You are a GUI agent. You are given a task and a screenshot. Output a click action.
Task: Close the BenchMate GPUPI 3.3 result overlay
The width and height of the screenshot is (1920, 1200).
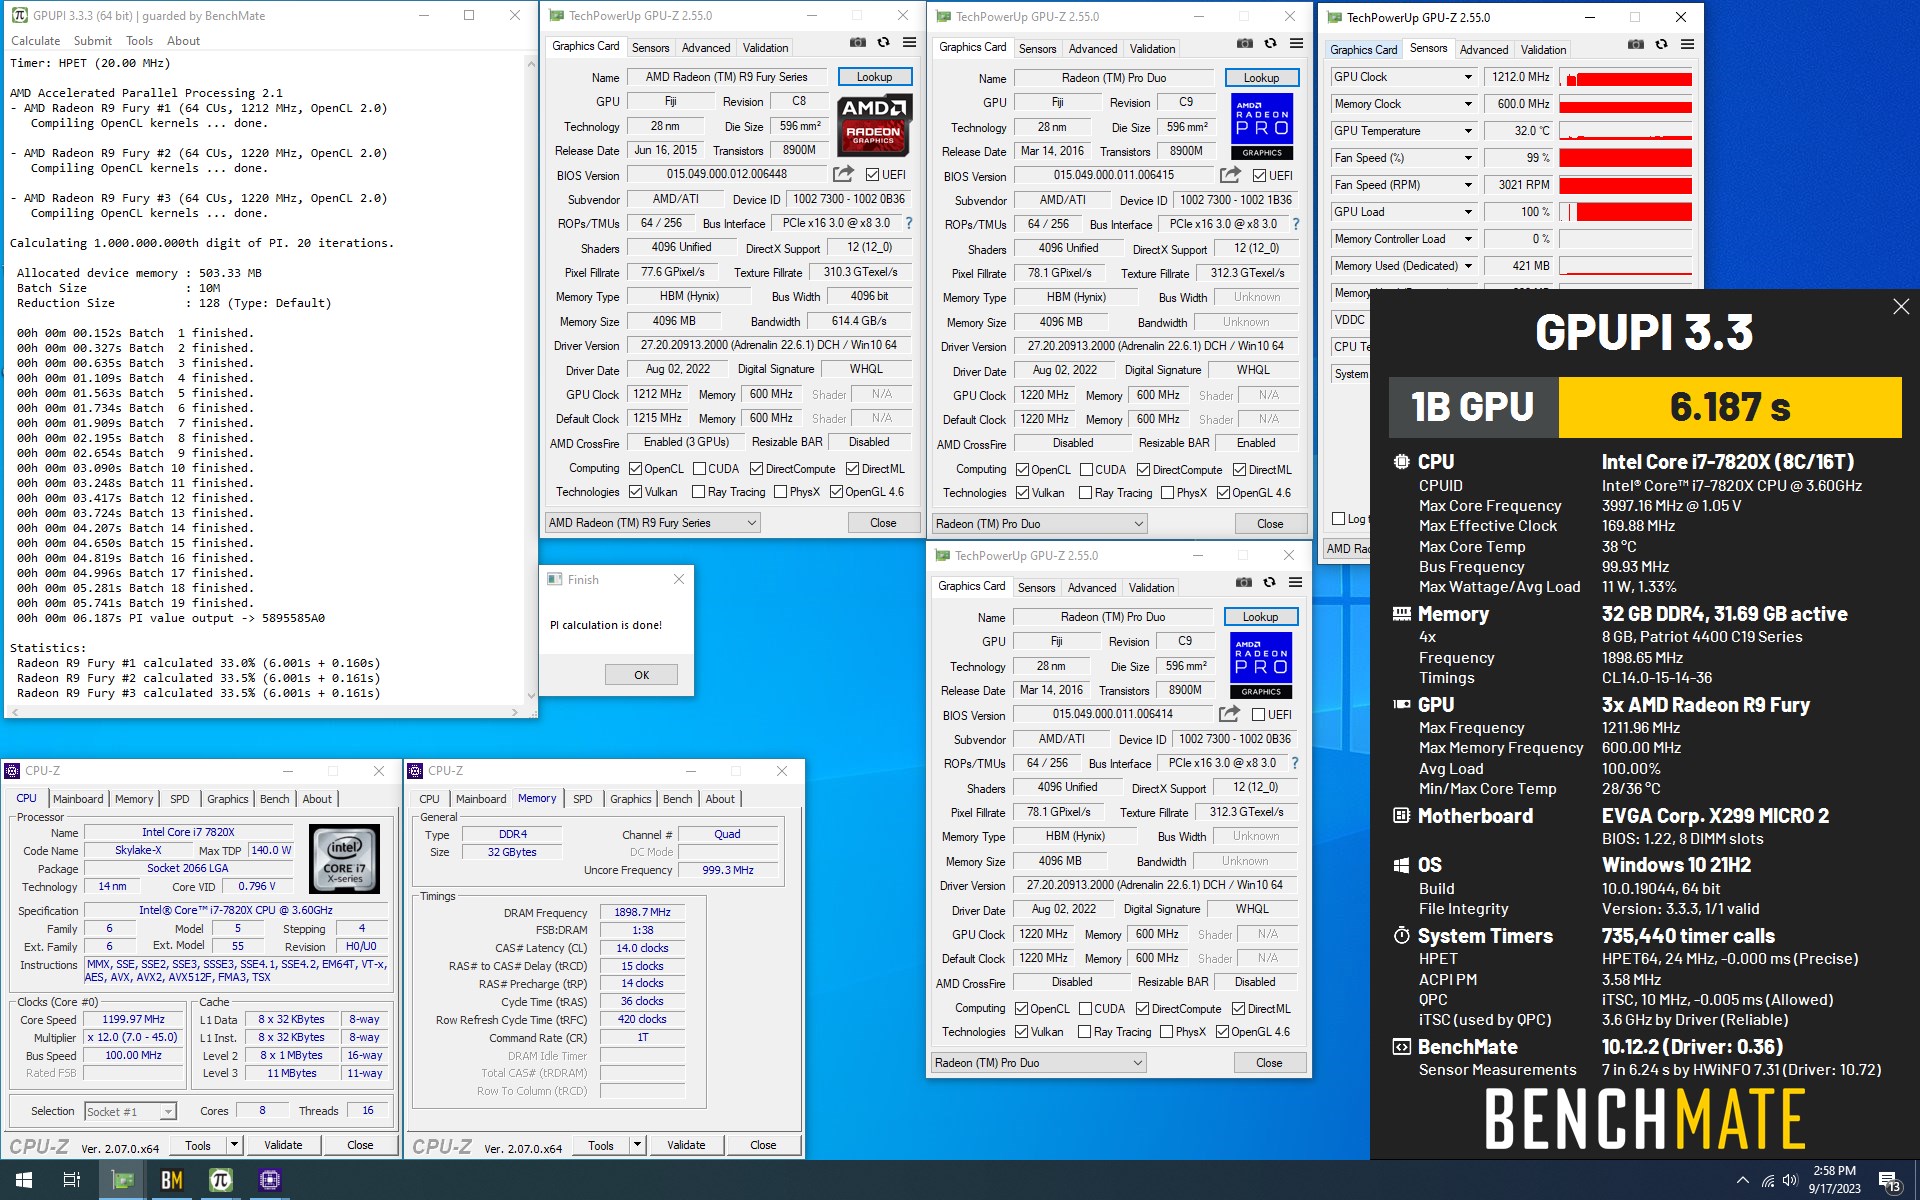tap(1901, 308)
